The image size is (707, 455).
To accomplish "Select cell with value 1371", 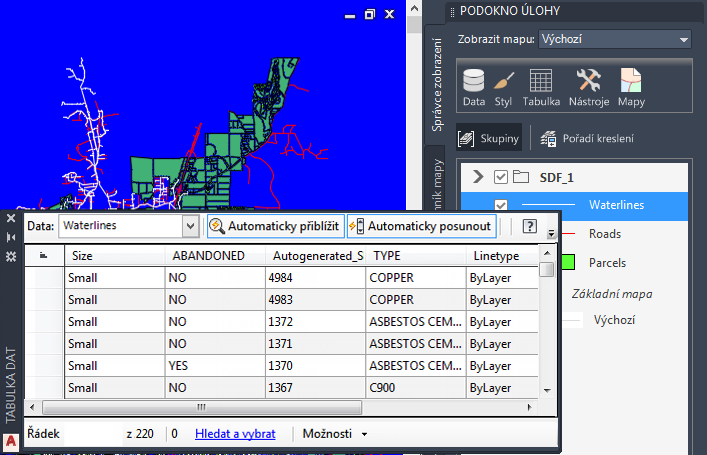I will click(315, 344).
